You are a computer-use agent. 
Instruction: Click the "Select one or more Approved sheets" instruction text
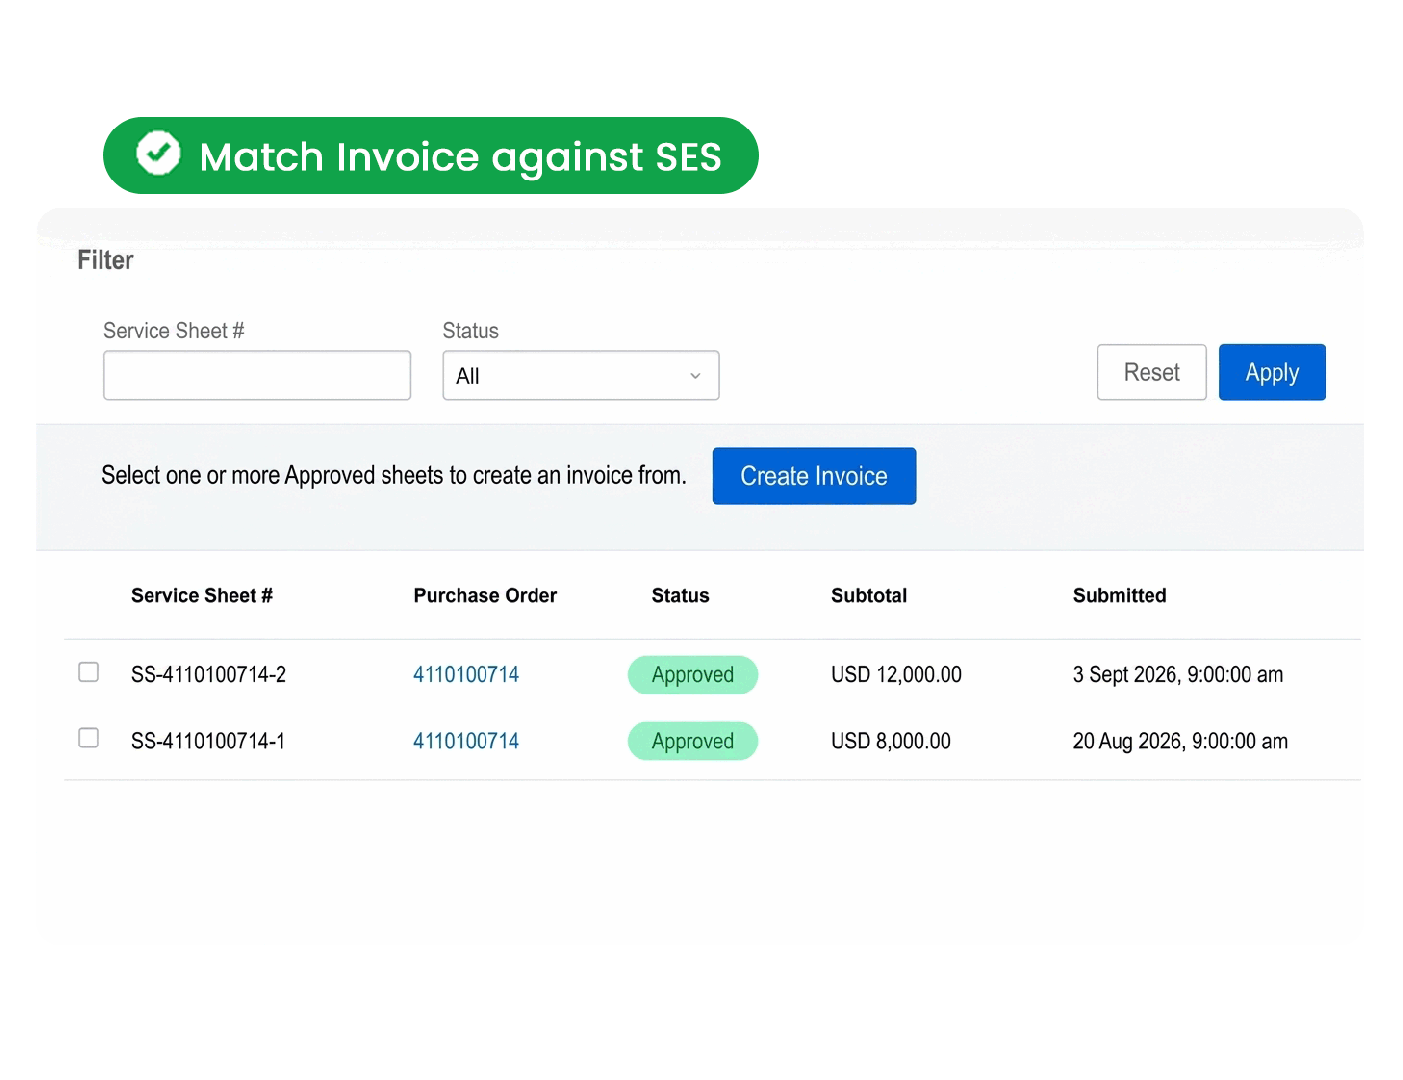[x=394, y=475]
